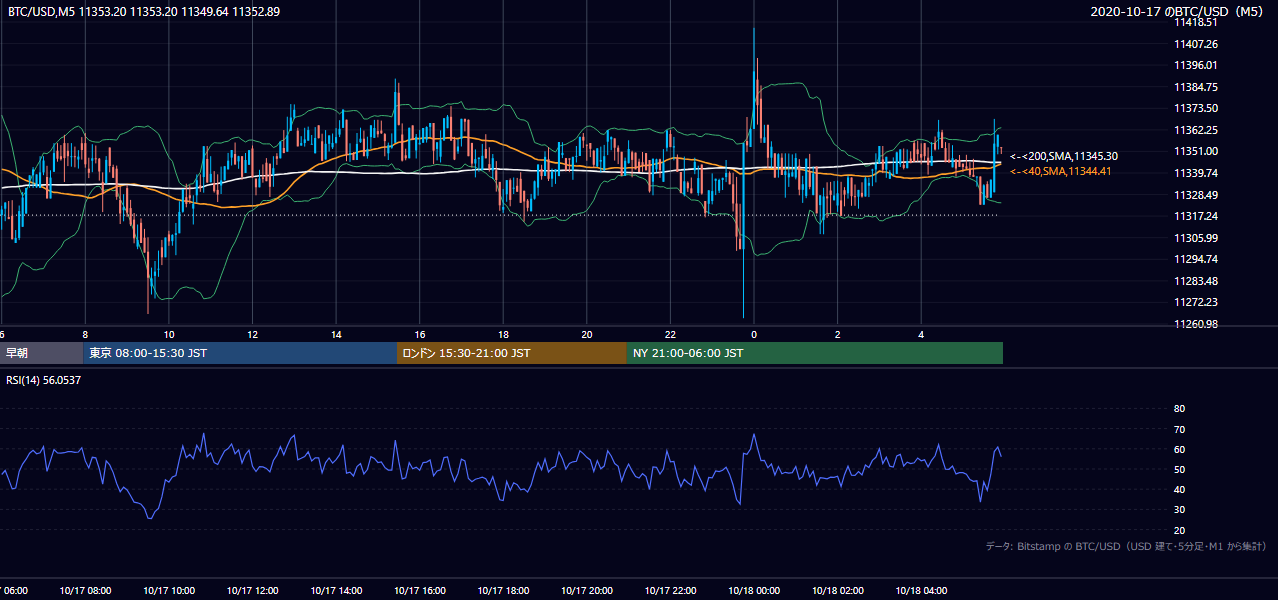Click price level 11396.01 on the axis
The width and height of the screenshot is (1278, 600).
[x=1197, y=65]
